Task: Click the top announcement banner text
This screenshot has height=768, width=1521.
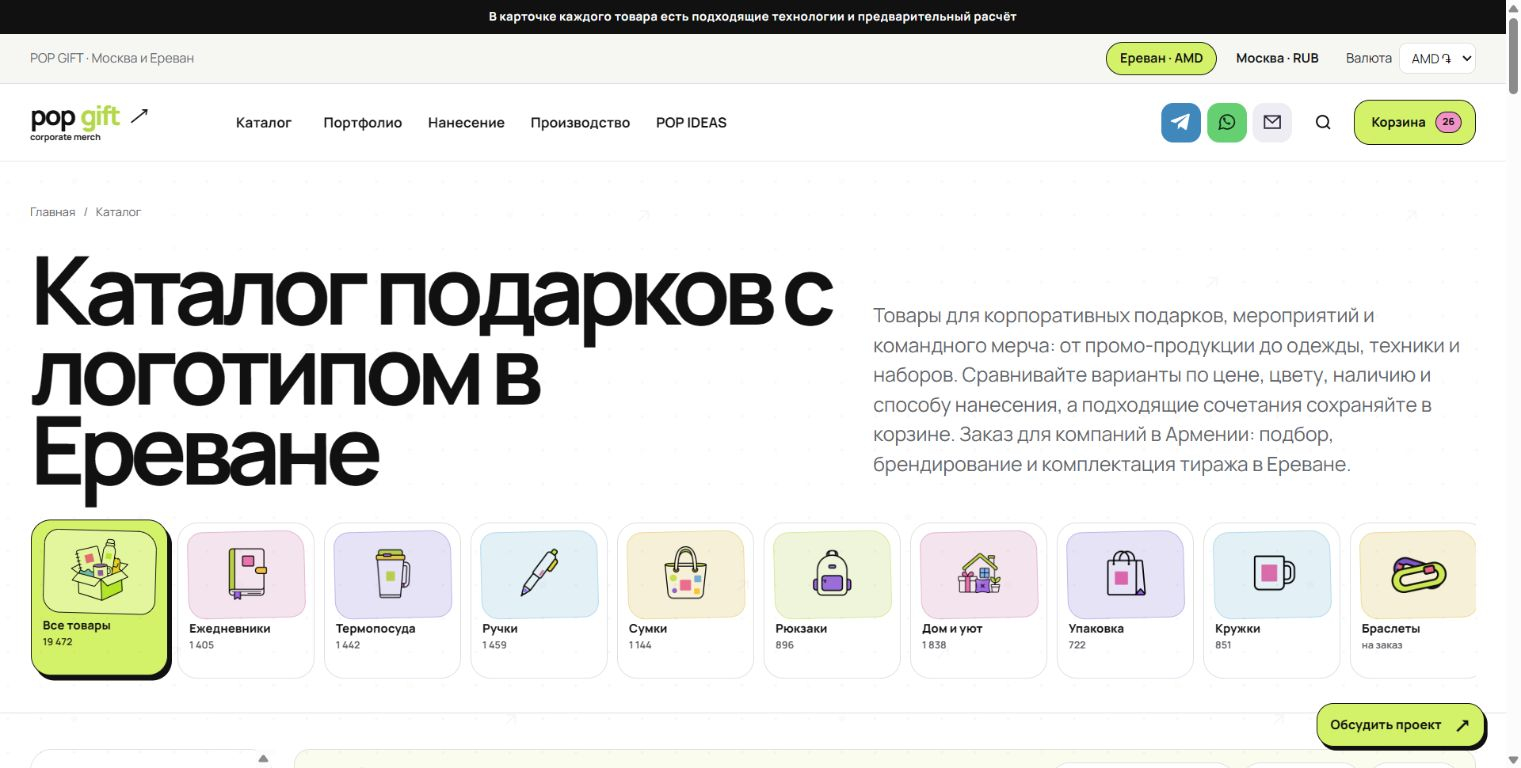Action: click(x=753, y=17)
